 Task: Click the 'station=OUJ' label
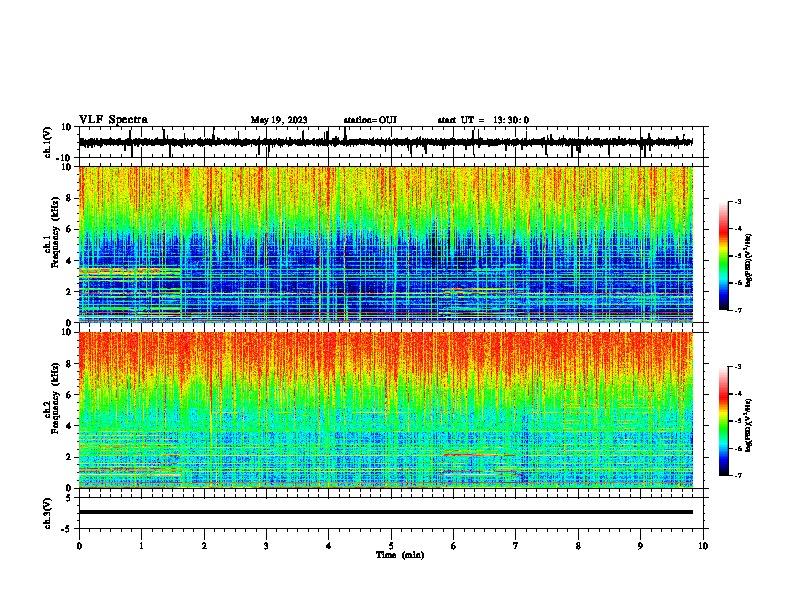(x=370, y=120)
